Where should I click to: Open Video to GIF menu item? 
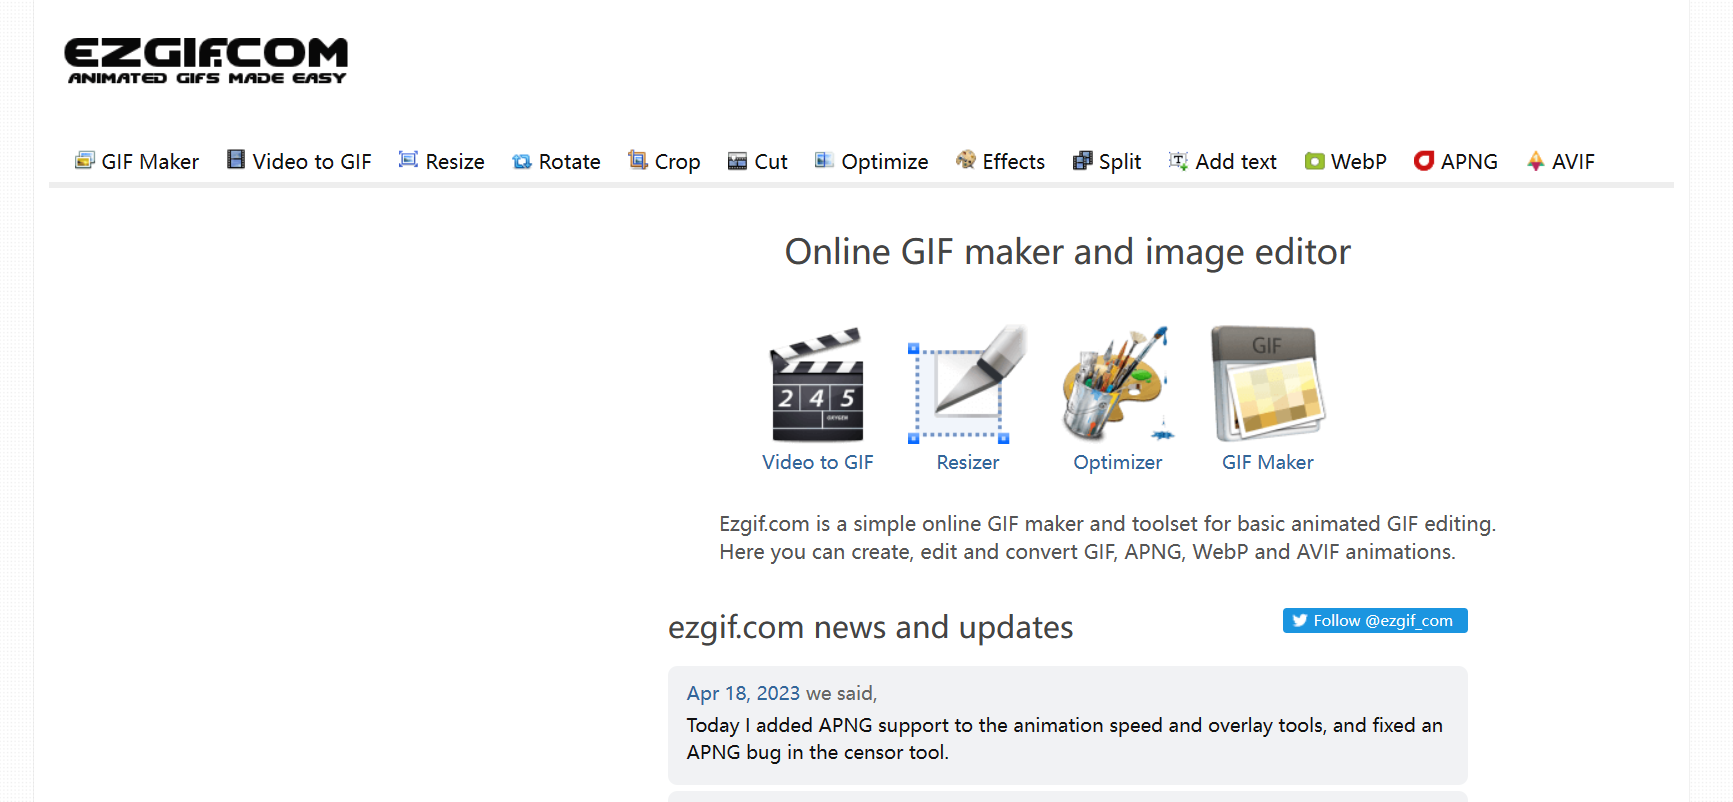pos(299,162)
